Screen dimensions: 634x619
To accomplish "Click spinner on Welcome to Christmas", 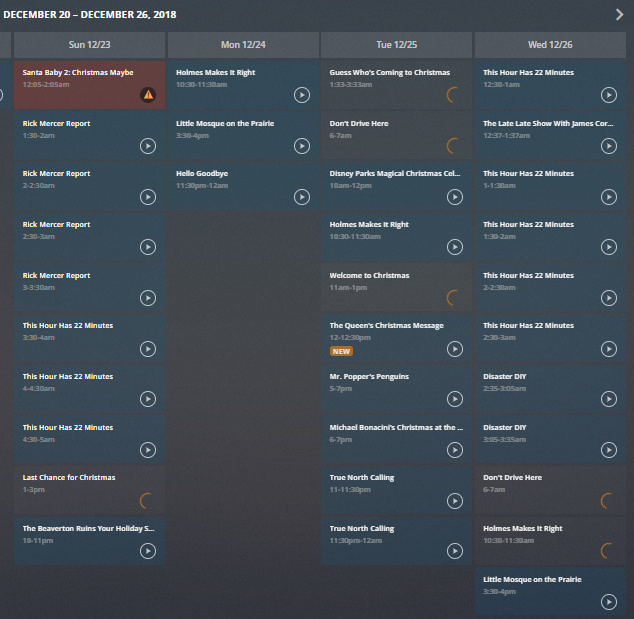I will tap(453, 298).
